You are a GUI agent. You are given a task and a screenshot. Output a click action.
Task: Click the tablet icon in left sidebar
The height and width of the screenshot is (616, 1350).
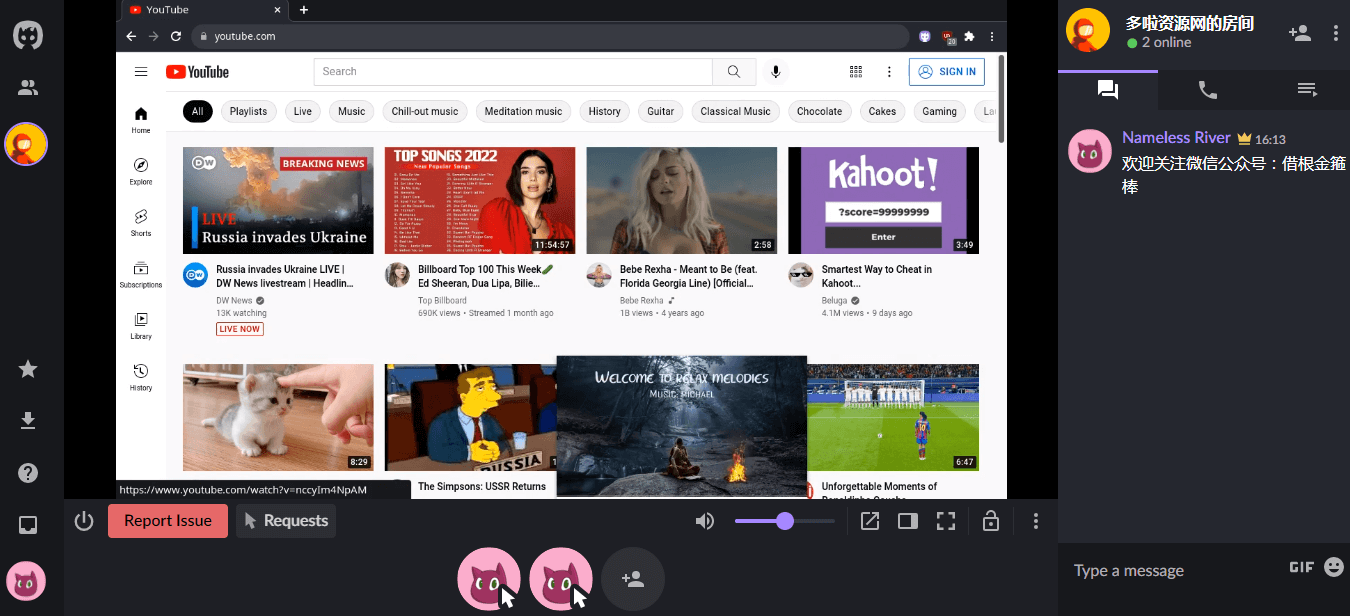pos(28,525)
